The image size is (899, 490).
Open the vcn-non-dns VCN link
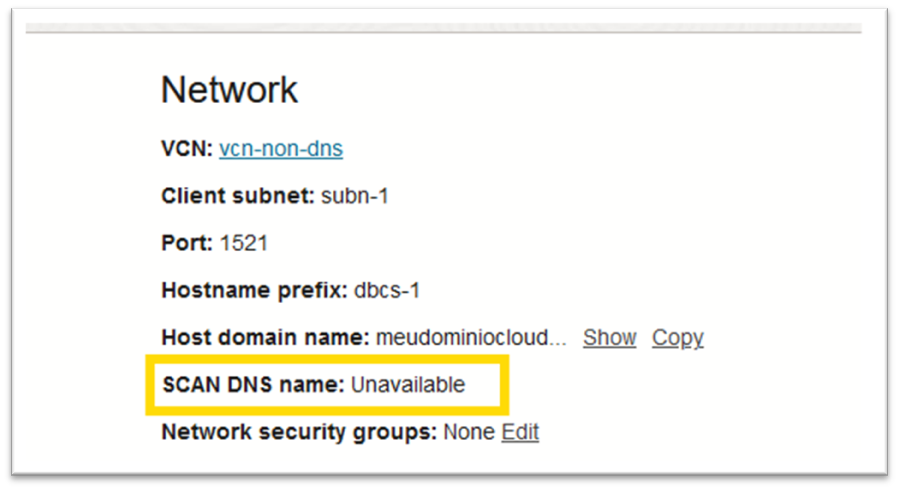281,149
